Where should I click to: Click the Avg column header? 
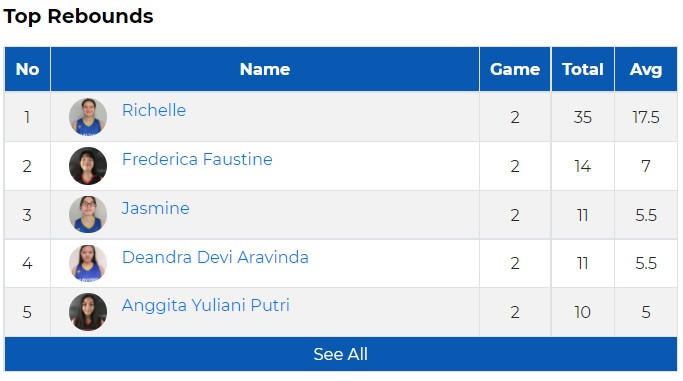click(x=646, y=69)
